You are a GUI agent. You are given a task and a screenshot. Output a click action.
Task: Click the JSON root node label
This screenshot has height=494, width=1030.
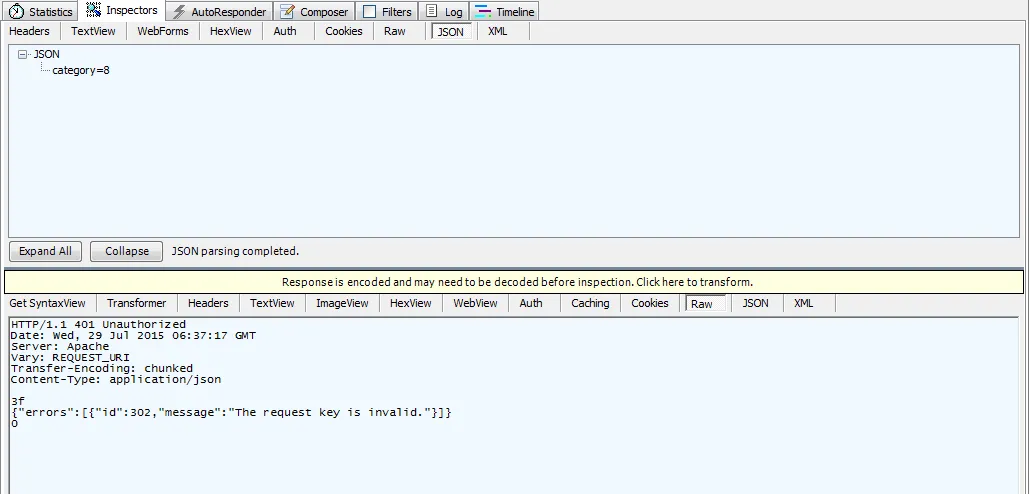(47, 55)
